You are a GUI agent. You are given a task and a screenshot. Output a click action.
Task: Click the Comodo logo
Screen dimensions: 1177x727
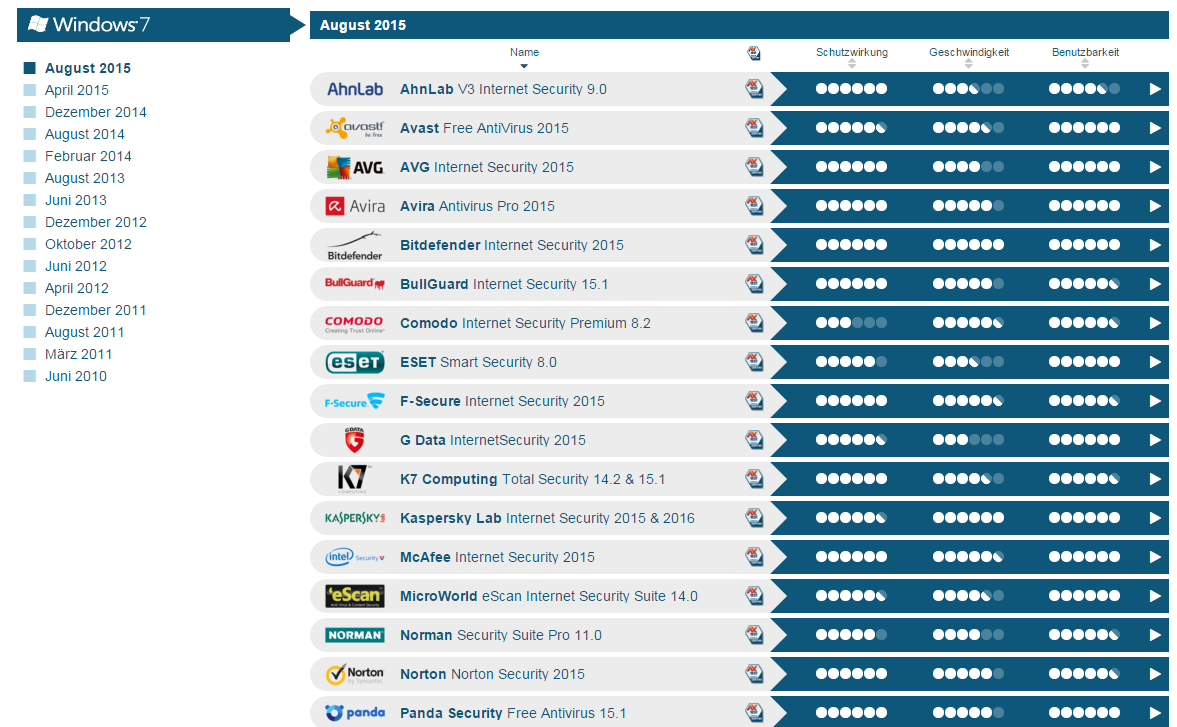click(x=355, y=323)
